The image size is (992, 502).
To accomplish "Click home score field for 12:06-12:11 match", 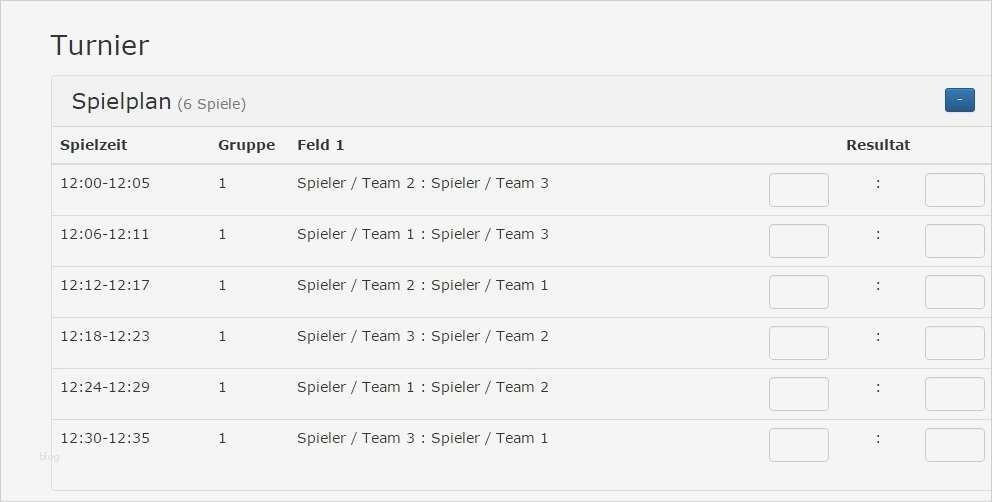I will pyautogui.click(x=798, y=241).
